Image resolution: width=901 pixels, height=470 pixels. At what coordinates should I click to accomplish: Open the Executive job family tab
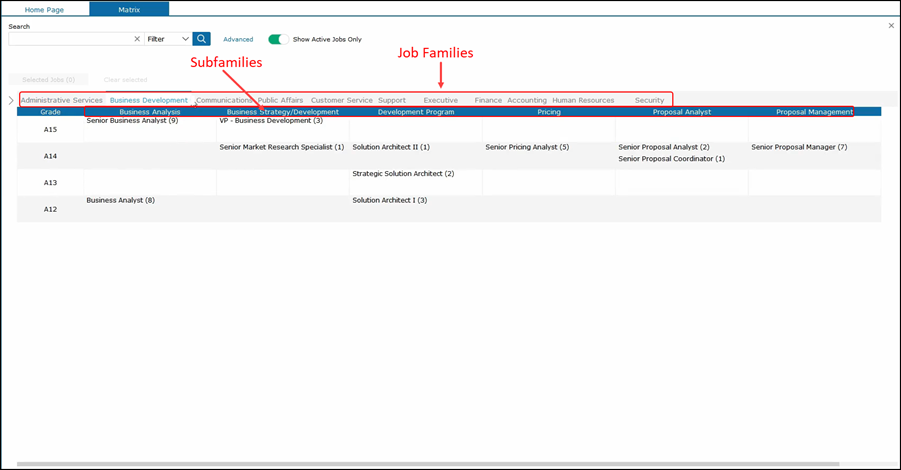(440, 100)
